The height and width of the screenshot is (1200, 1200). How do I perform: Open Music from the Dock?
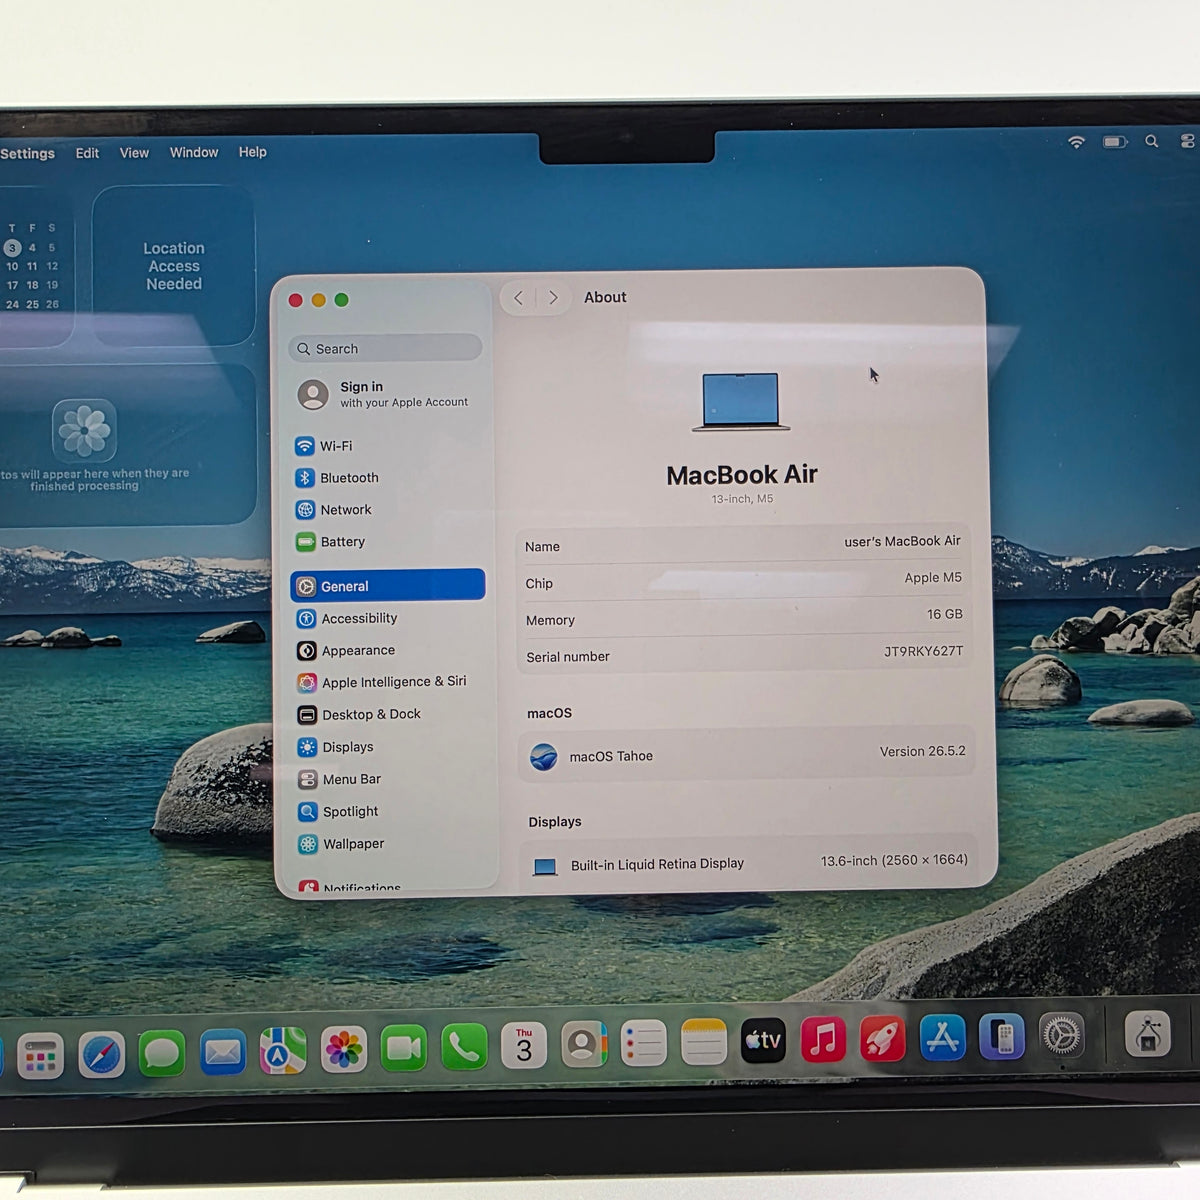[x=823, y=1041]
